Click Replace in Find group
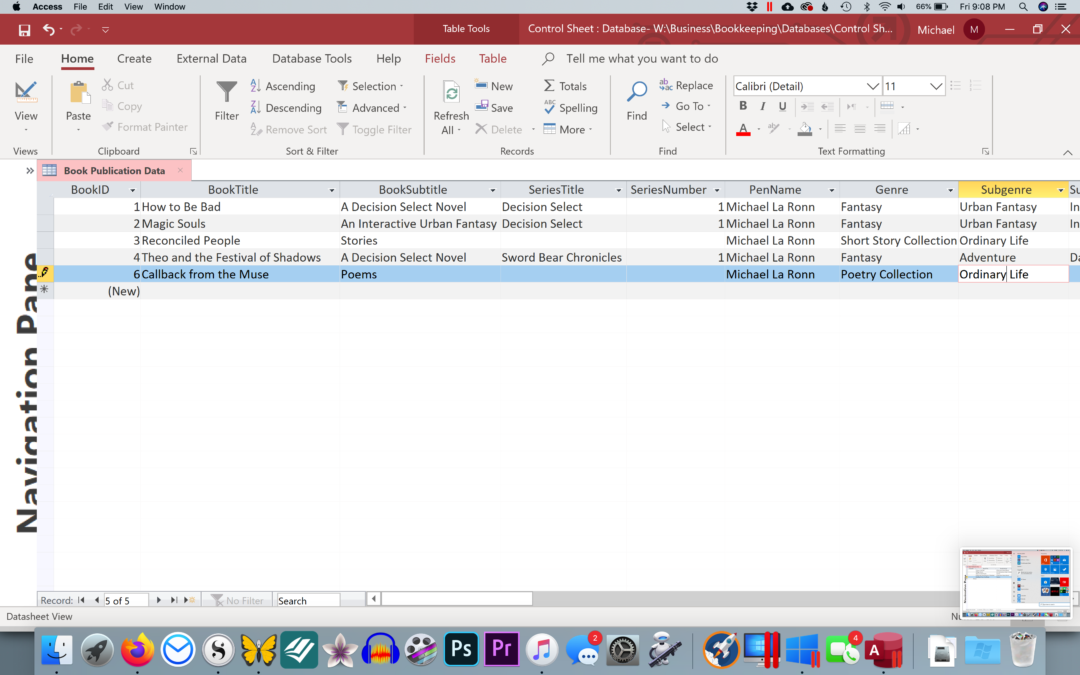Image resolution: width=1080 pixels, height=675 pixels. (x=686, y=85)
